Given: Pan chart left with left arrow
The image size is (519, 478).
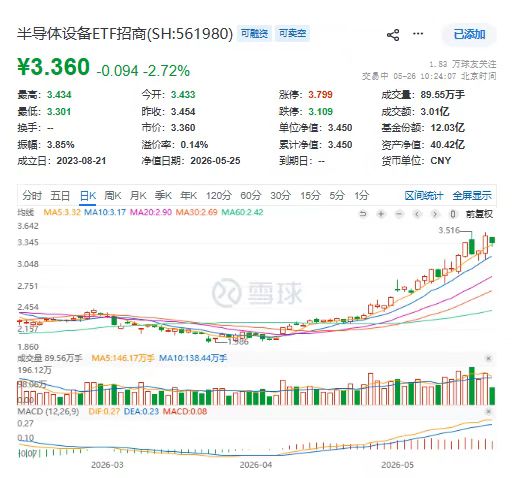Looking at the screenshot, I should (417, 214).
